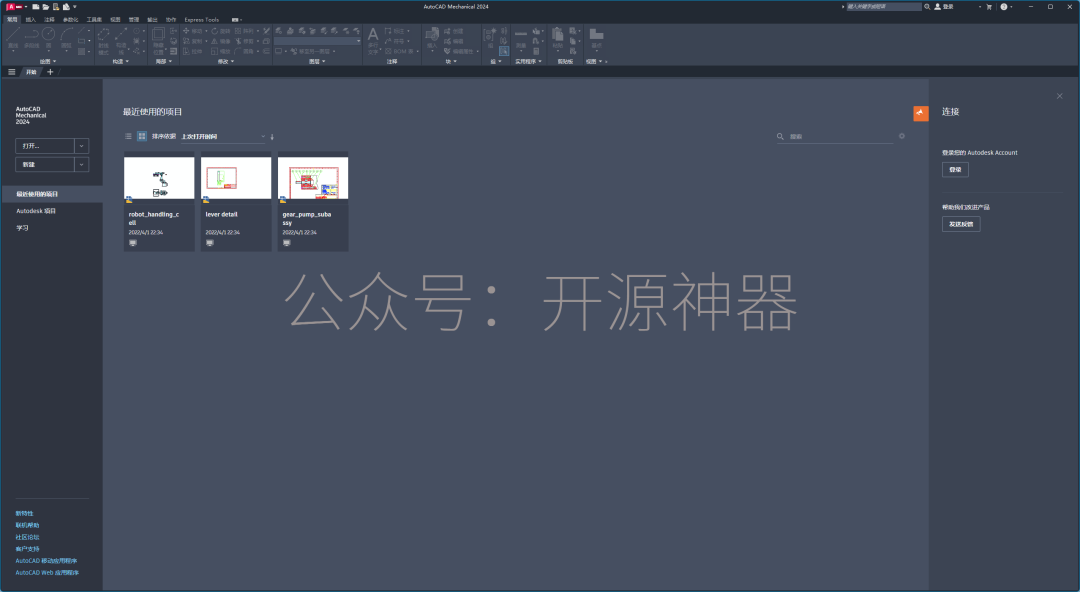
Task: Open the AutoCAD Web 应用程序 link
Action: 47,573
